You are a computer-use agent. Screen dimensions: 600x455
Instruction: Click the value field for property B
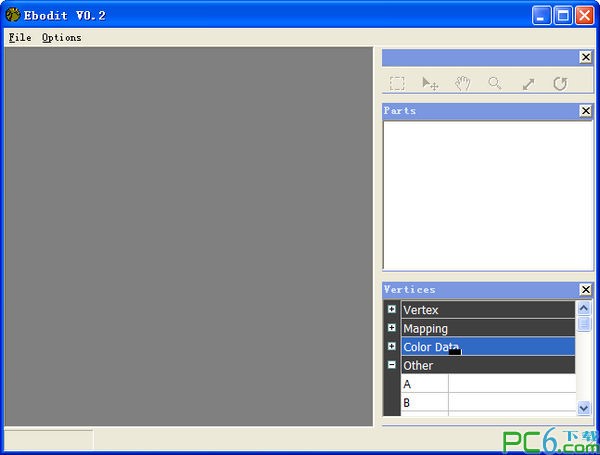tap(511, 402)
